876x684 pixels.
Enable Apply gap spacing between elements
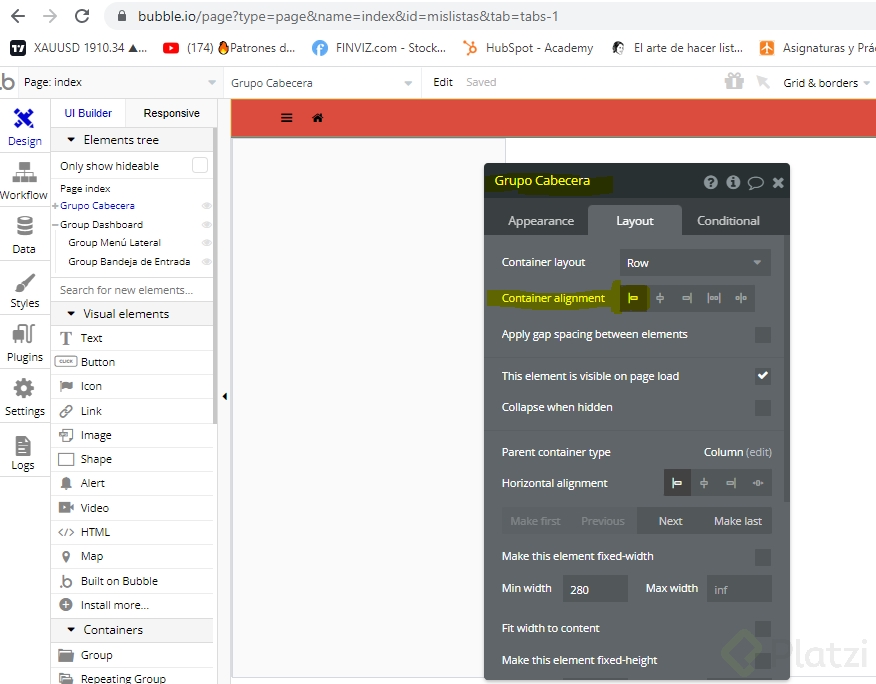[763, 335]
